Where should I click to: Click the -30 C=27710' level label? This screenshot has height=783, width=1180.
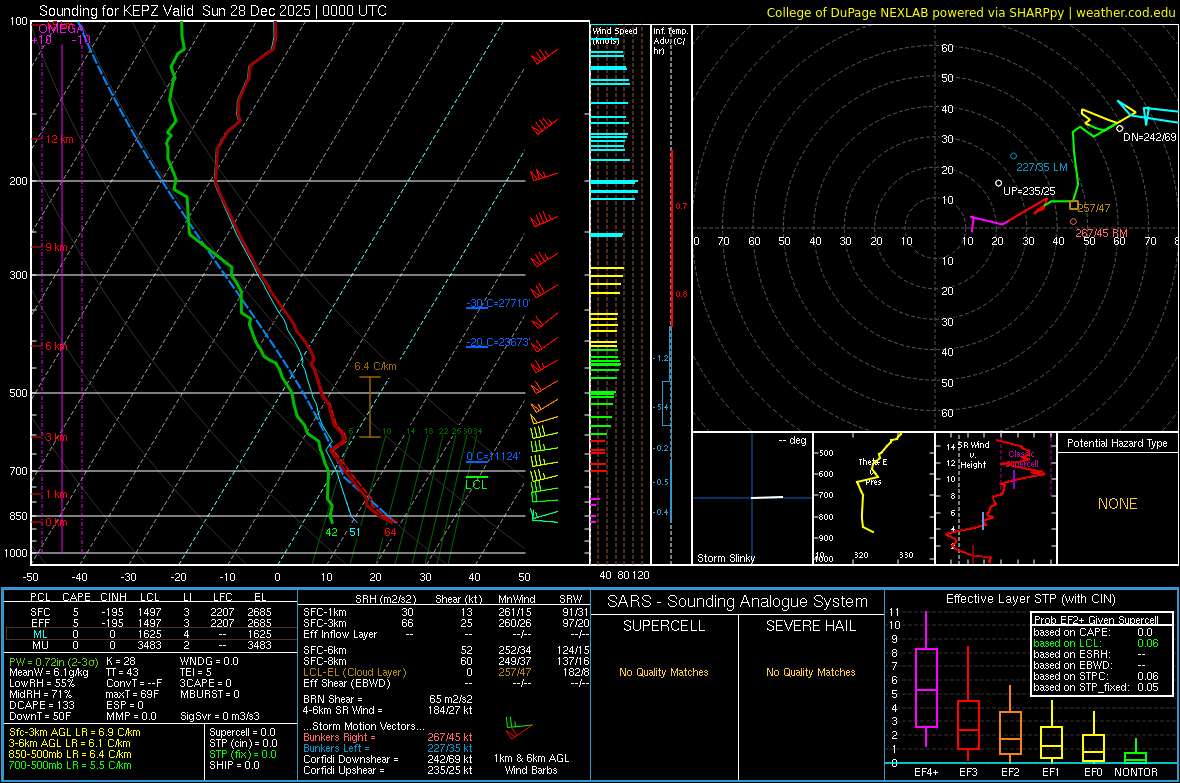[x=498, y=303]
